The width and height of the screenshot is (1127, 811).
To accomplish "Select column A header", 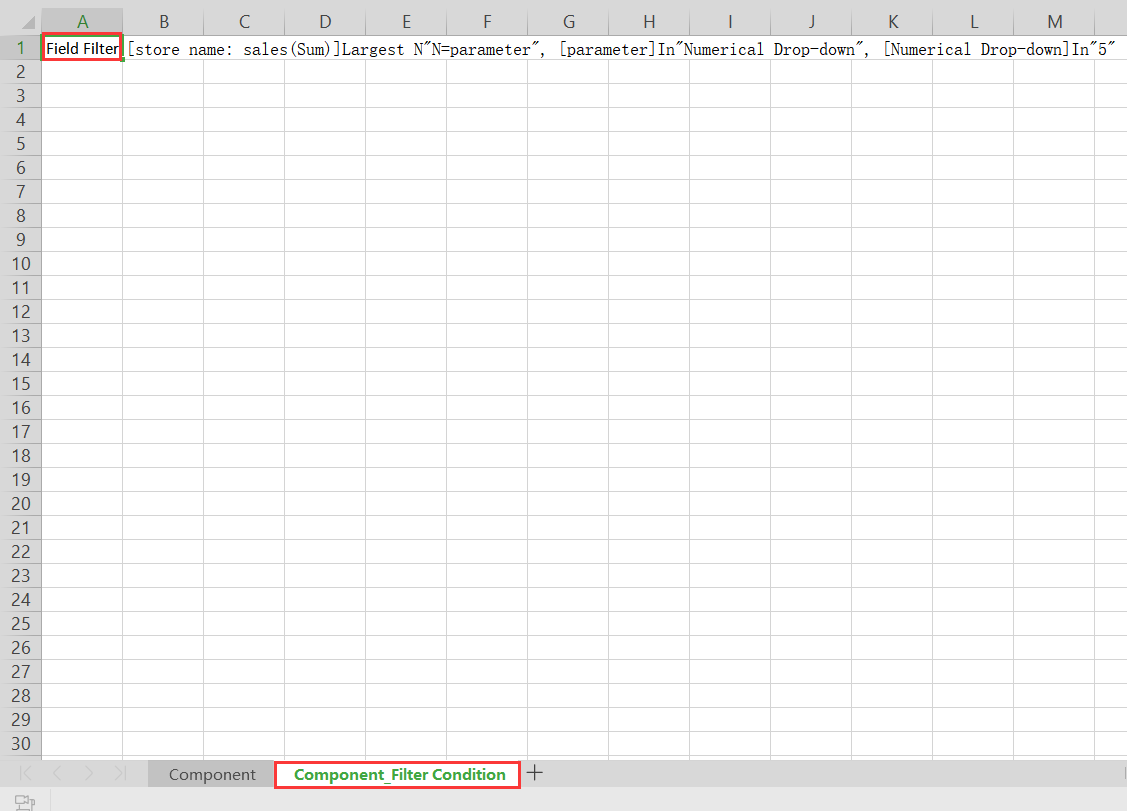I will 82,22.
